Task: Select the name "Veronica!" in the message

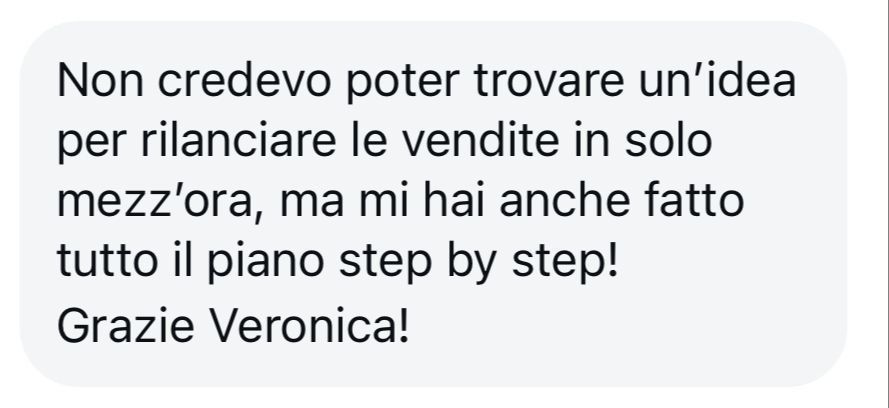Action: click(x=308, y=326)
